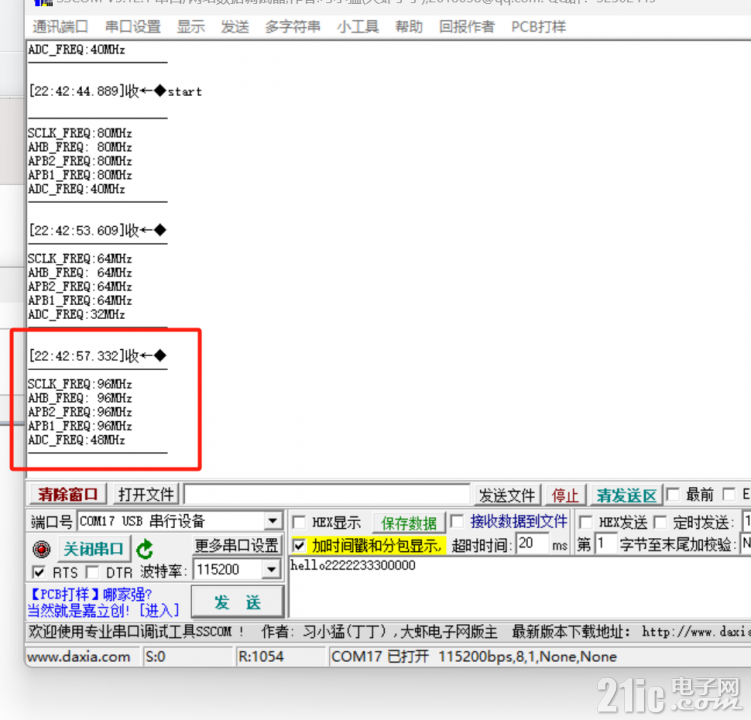This screenshot has height=720, width=751.
Task: Open the 帮助 menu
Action: pyautogui.click(x=409, y=26)
